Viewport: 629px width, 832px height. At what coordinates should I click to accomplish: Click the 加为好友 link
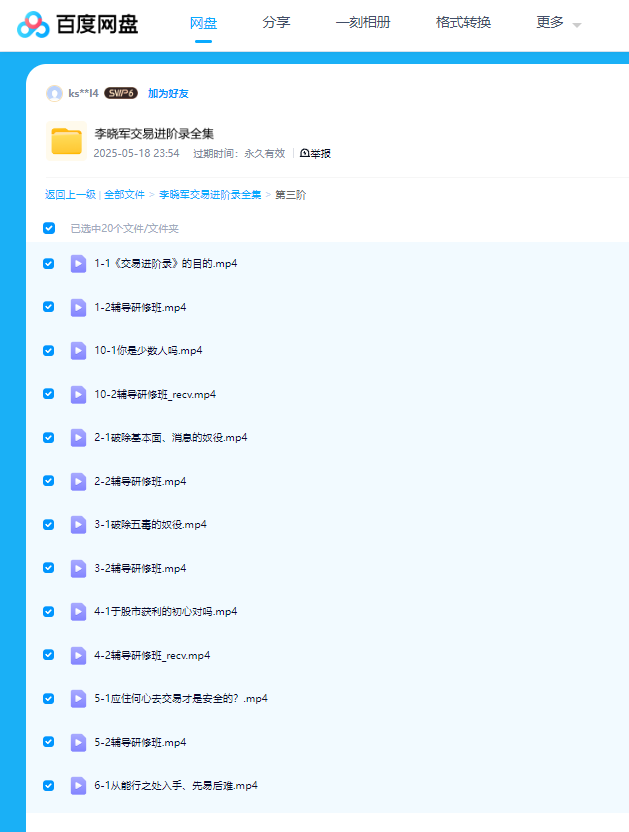(x=168, y=94)
